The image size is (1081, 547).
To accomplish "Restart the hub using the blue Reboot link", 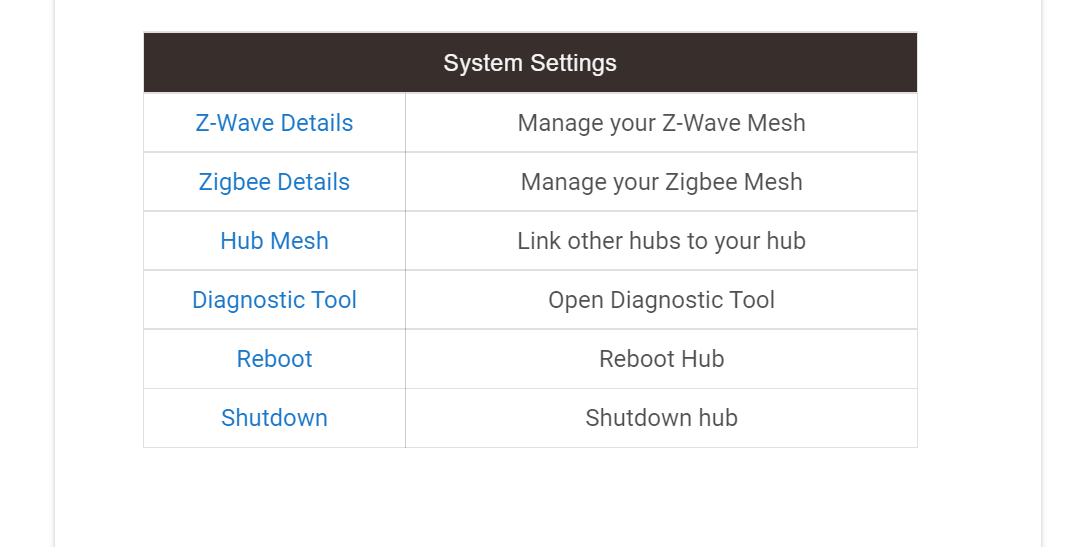I will click(x=274, y=359).
